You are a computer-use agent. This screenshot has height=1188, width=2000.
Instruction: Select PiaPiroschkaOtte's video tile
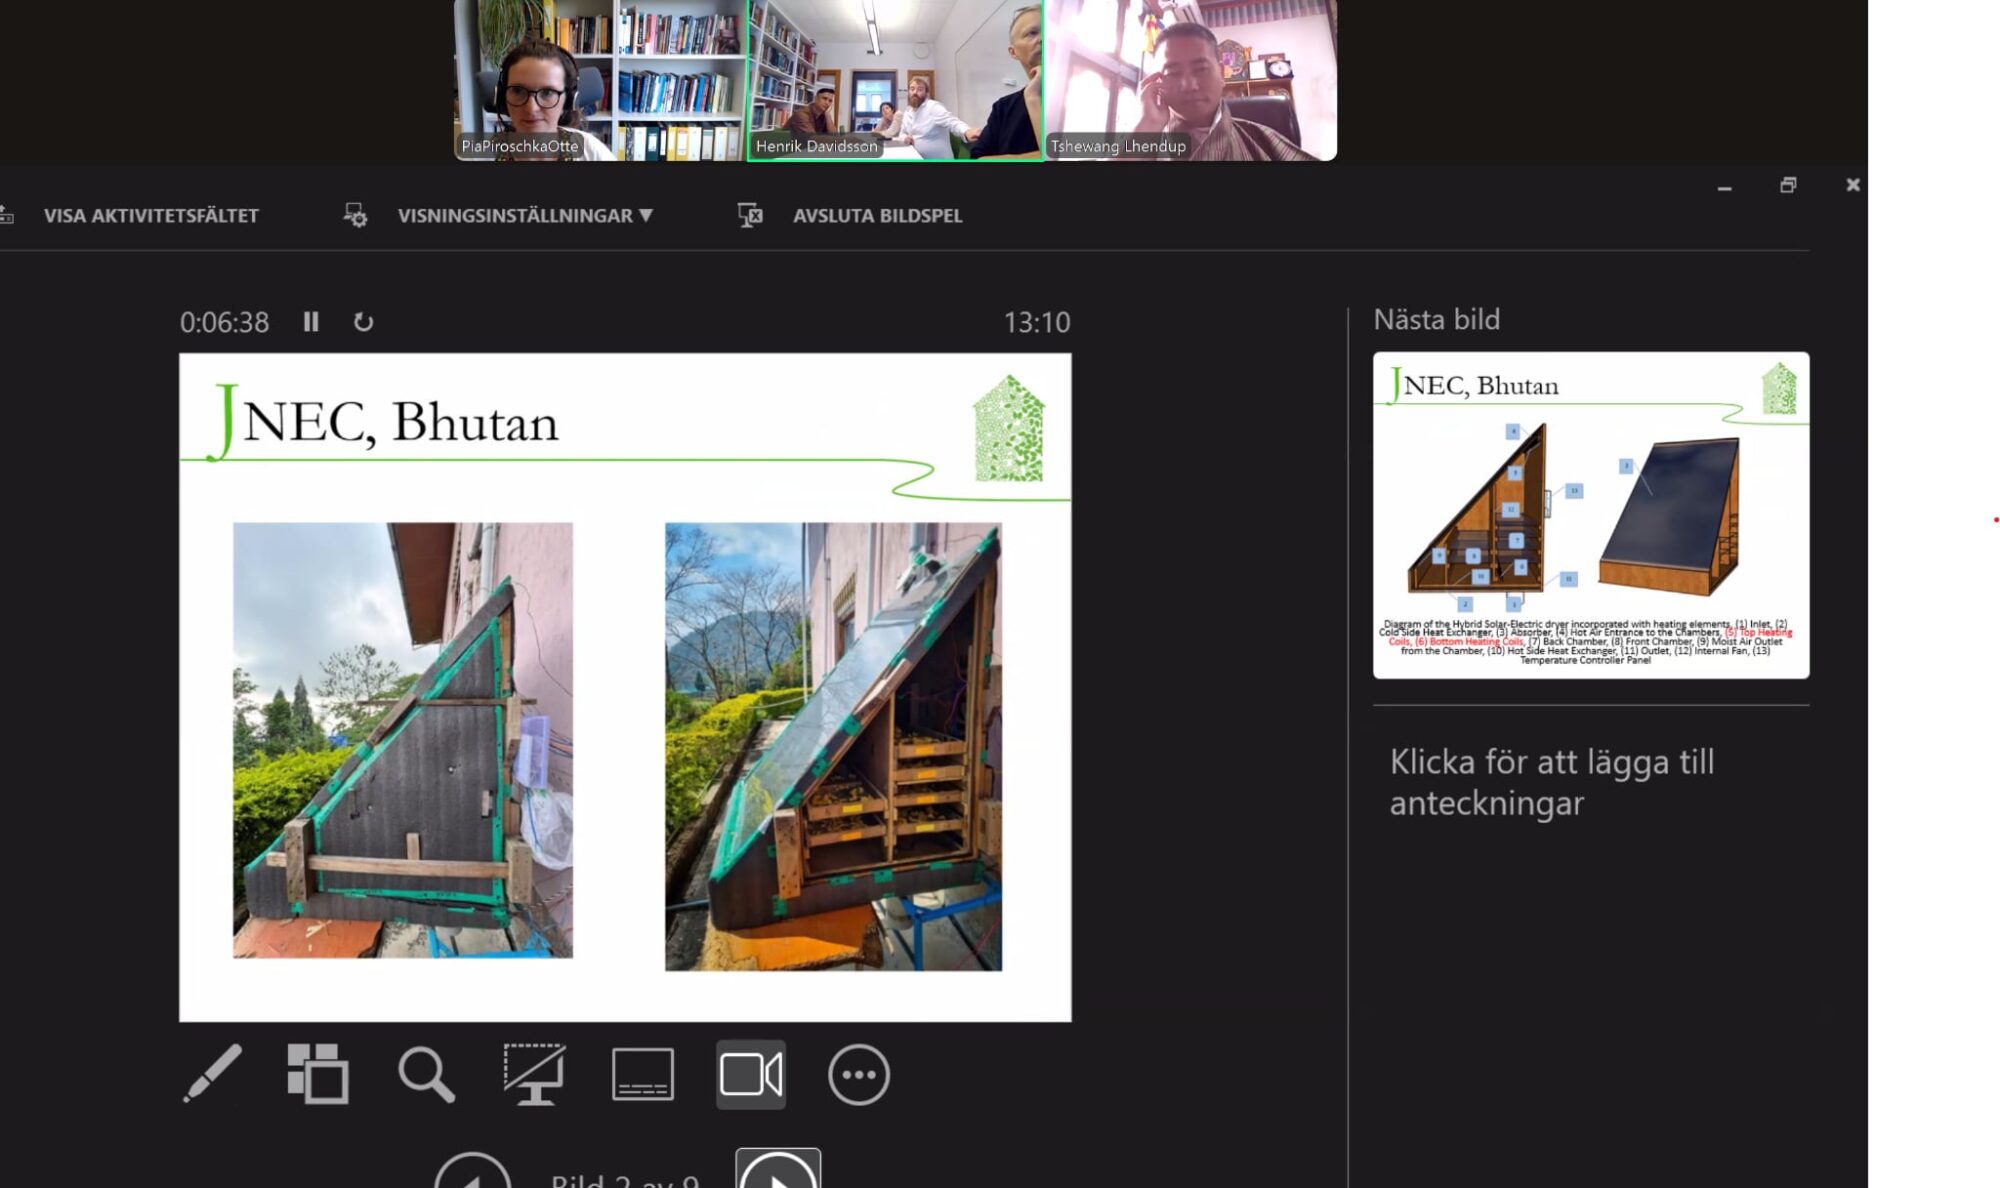(600, 80)
